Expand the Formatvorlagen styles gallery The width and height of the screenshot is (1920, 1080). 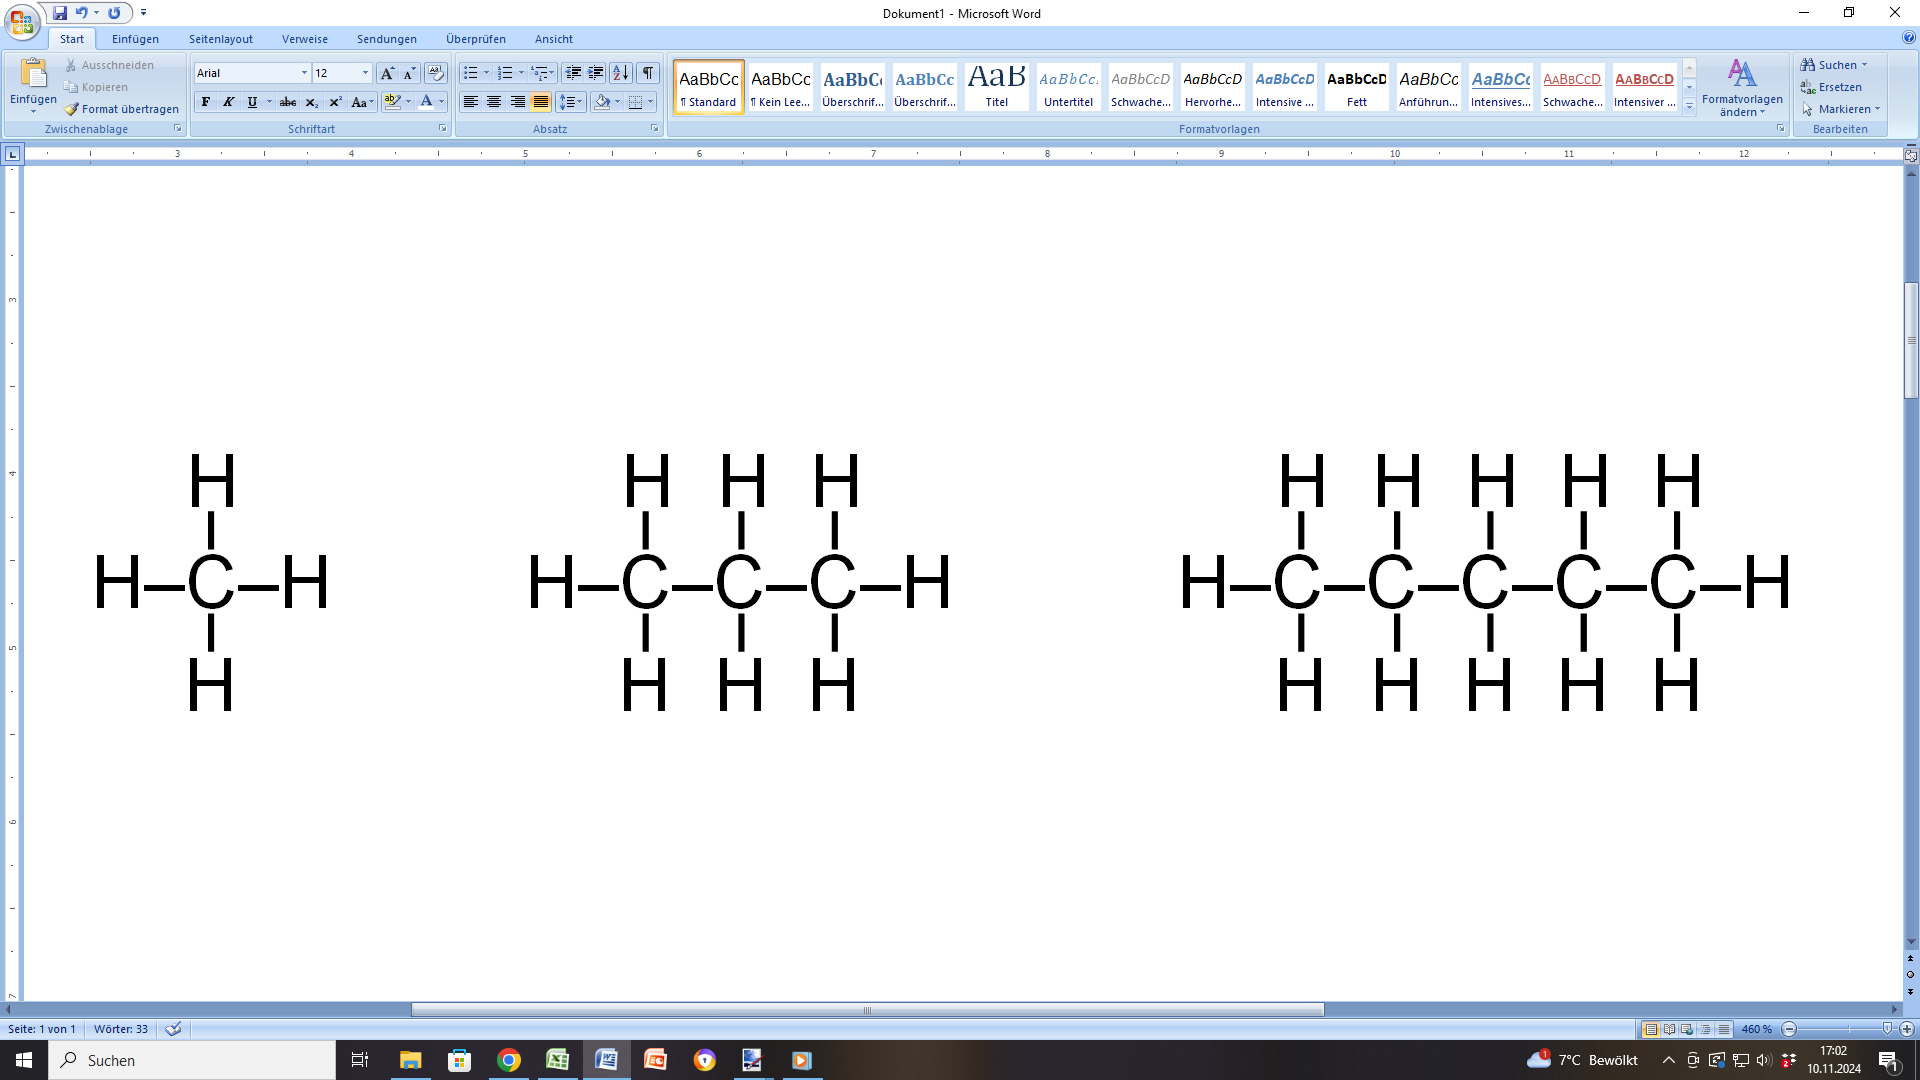click(1689, 107)
